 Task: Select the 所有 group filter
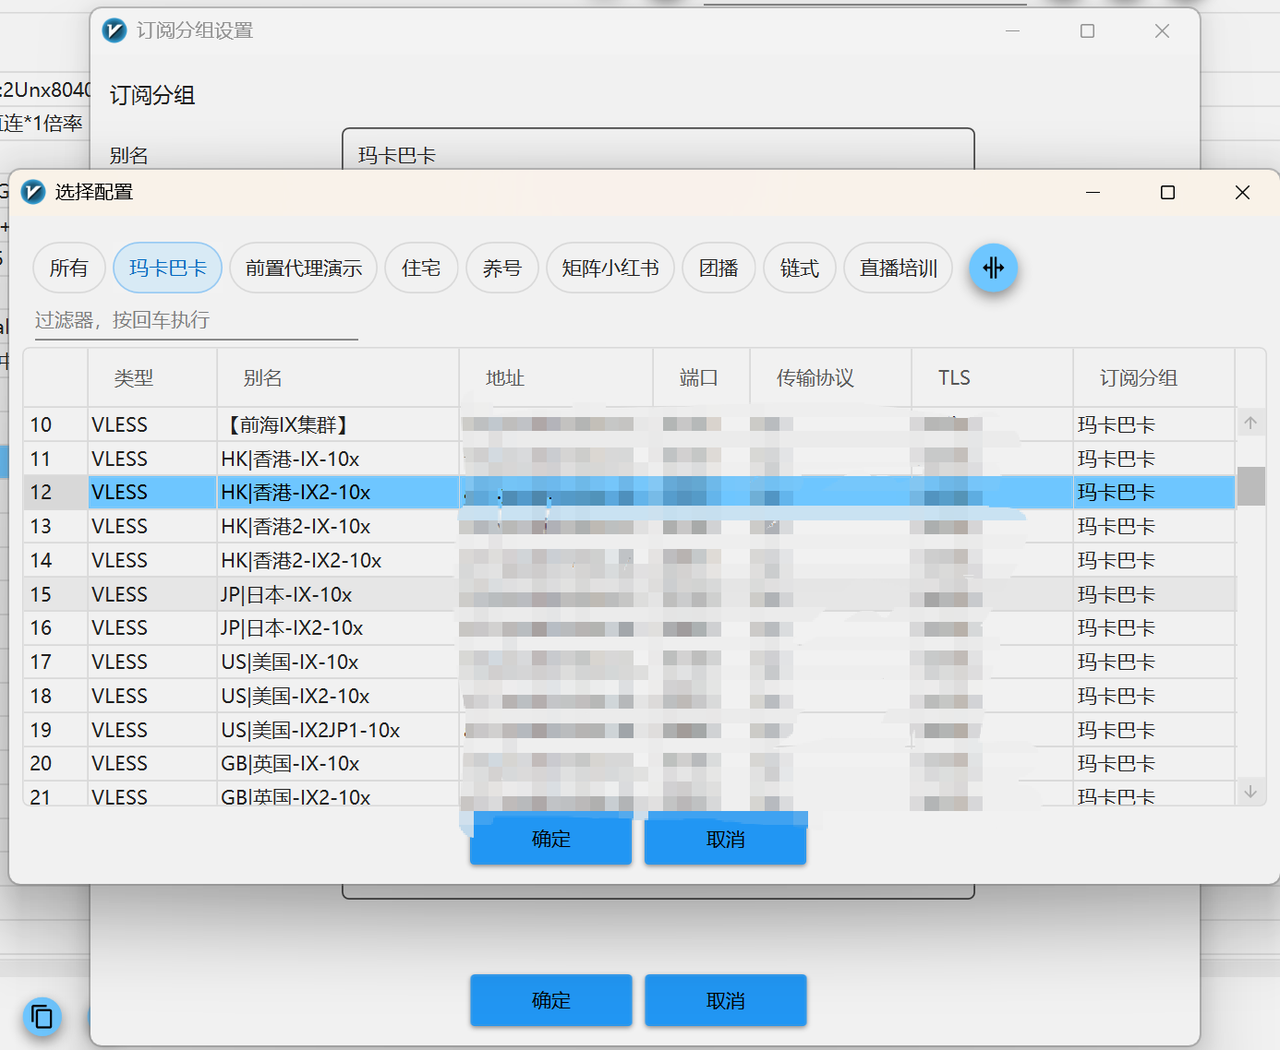(x=68, y=268)
